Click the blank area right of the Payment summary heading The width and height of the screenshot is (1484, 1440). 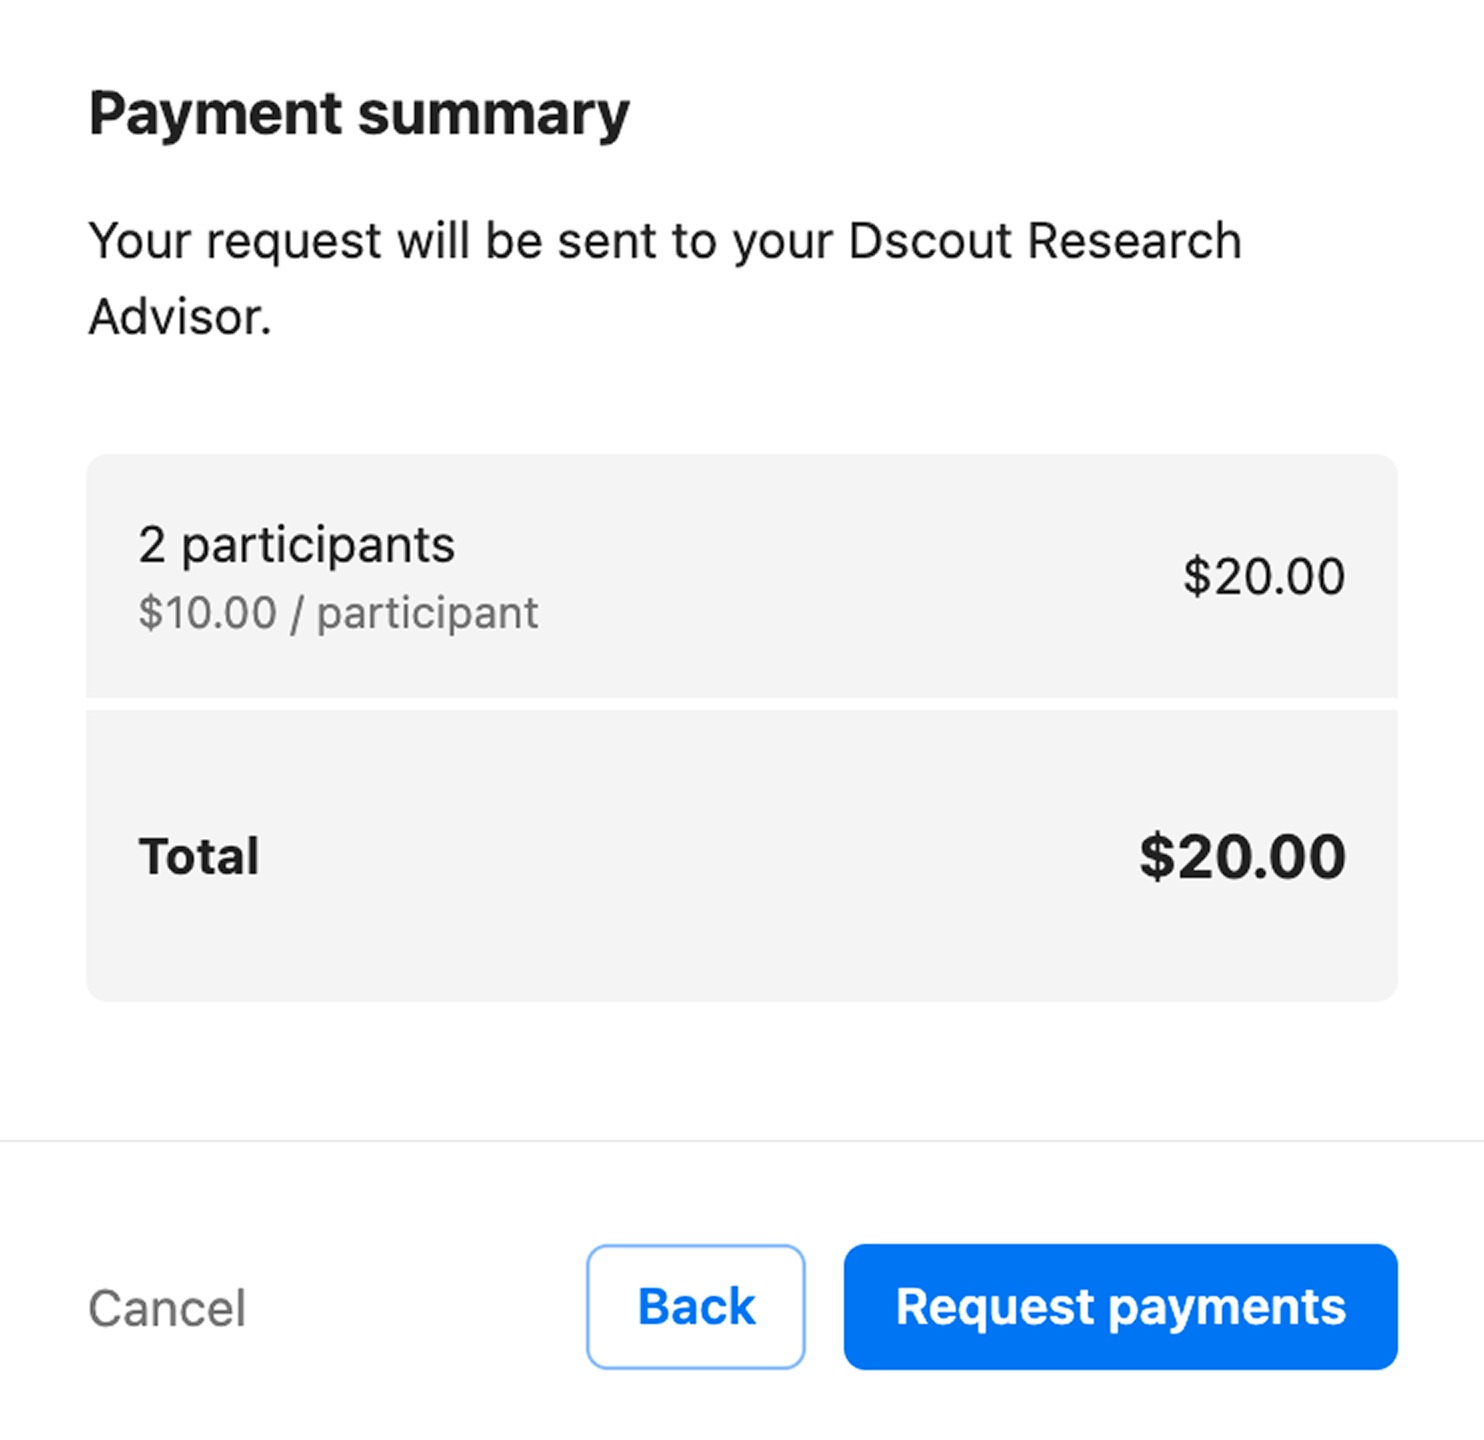coord(1000,113)
